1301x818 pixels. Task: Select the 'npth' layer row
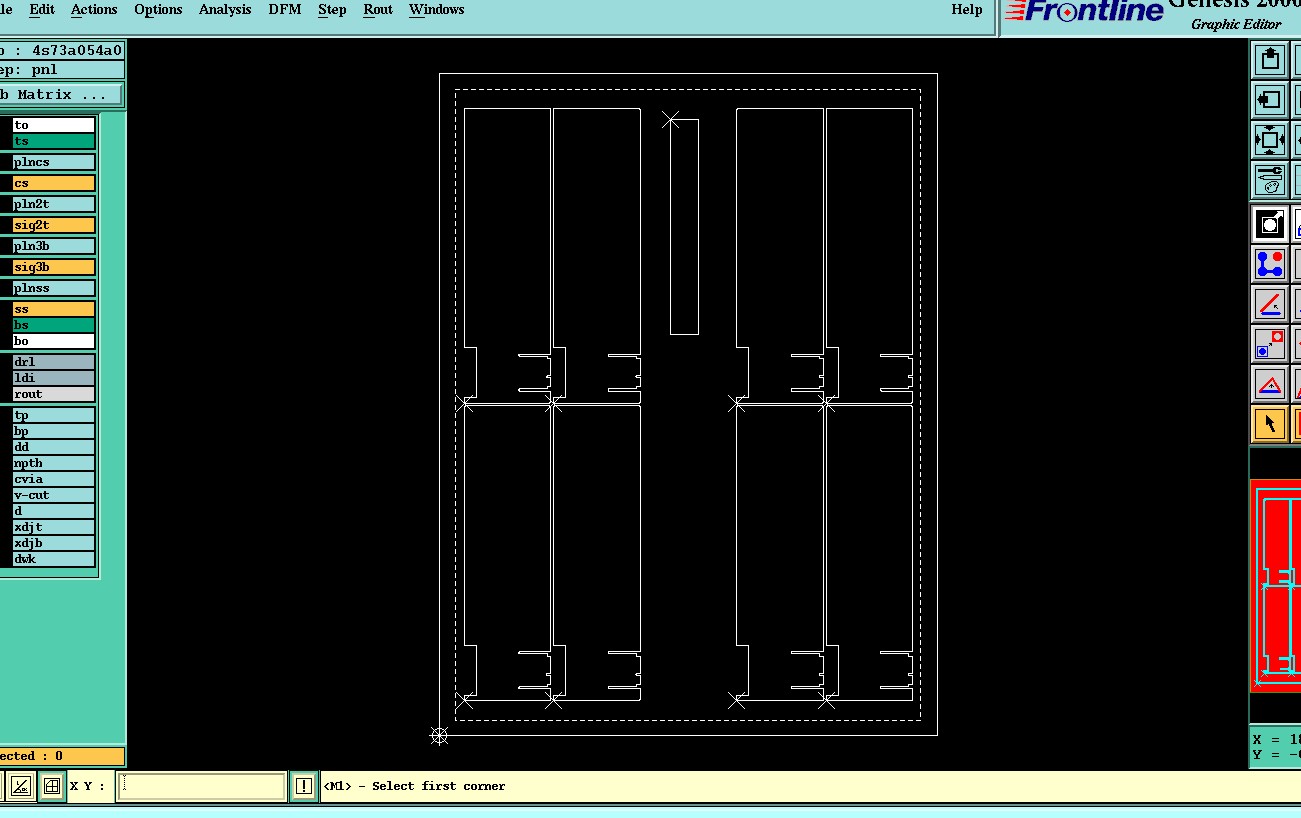point(54,463)
